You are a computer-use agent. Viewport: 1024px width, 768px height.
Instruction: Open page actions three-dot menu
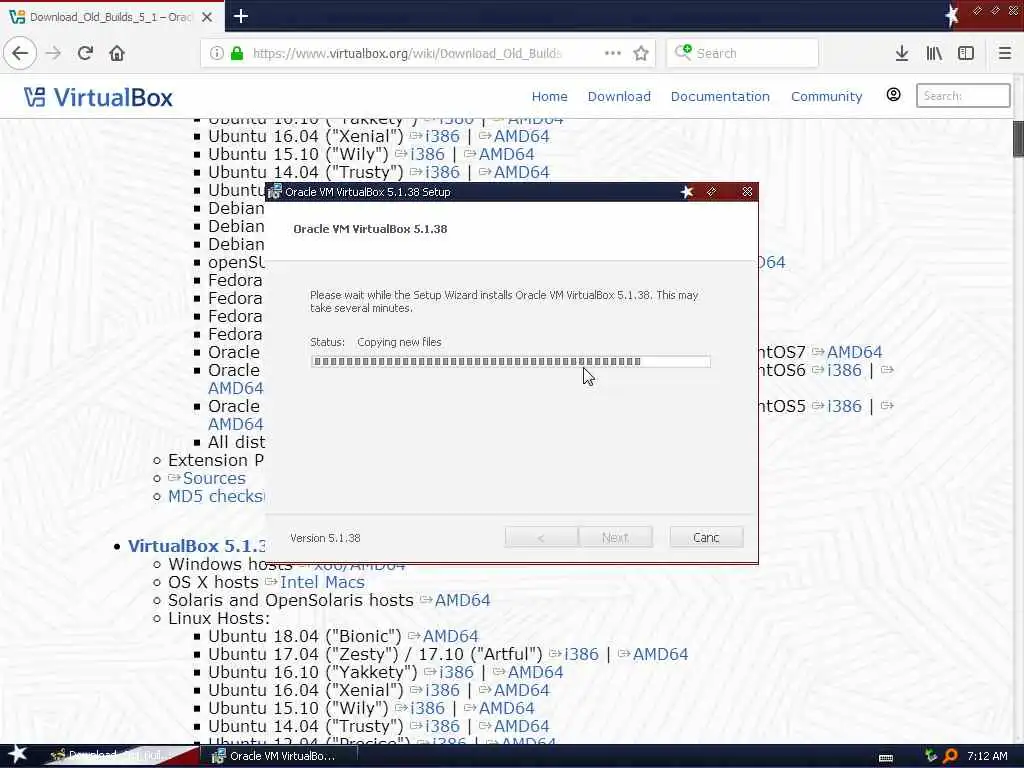(x=613, y=53)
